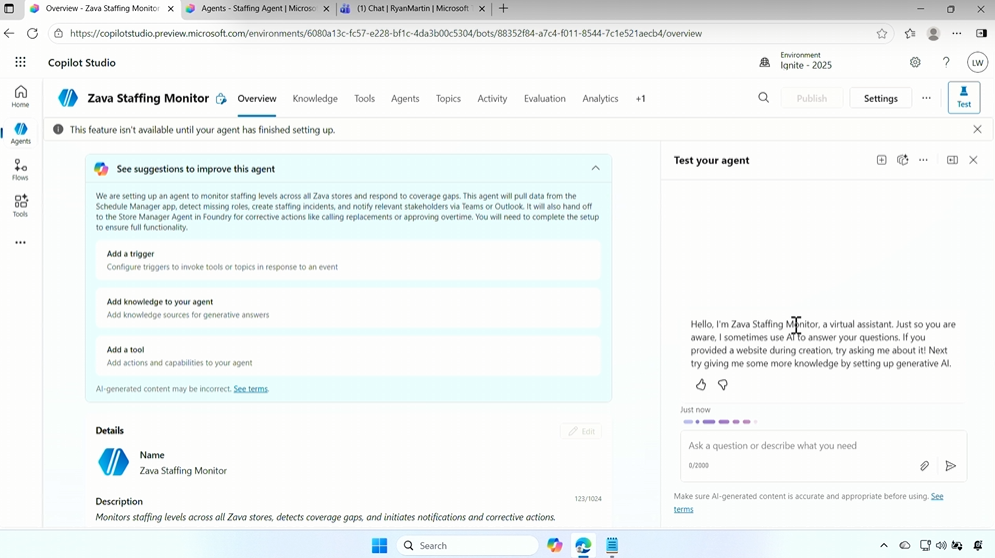Viewport: 995px width, 558px height.
Task: Click the icon beside Zava Staffing Monitor title
Action: tap(221, 98)
